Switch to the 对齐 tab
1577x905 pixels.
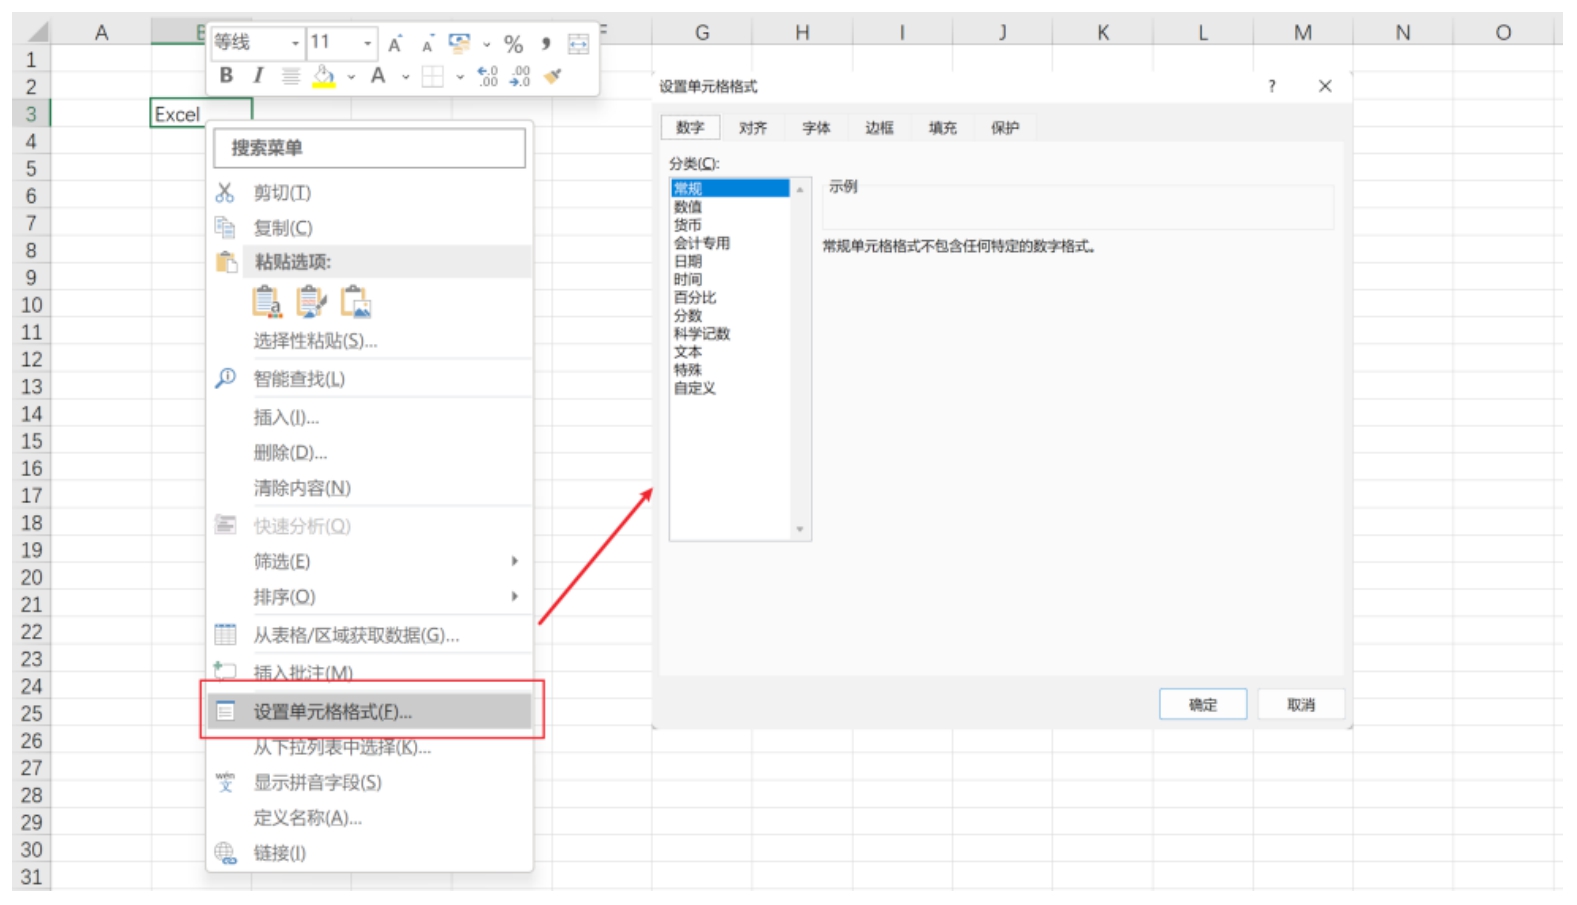click(753, 128)
